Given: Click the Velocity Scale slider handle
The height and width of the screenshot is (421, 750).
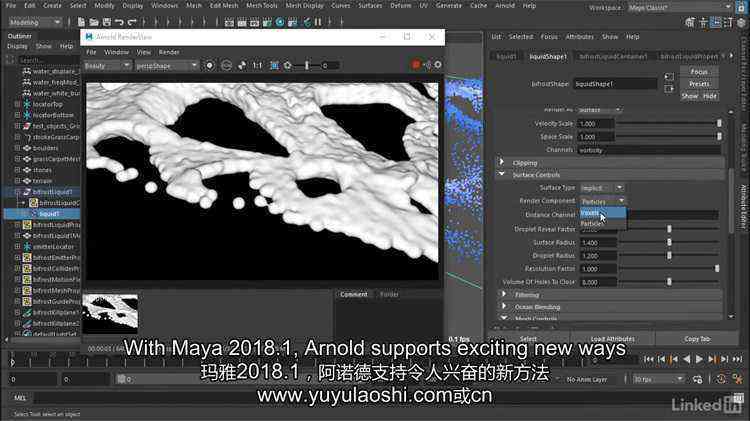Looking at the screenshot, I should [719, 123].
